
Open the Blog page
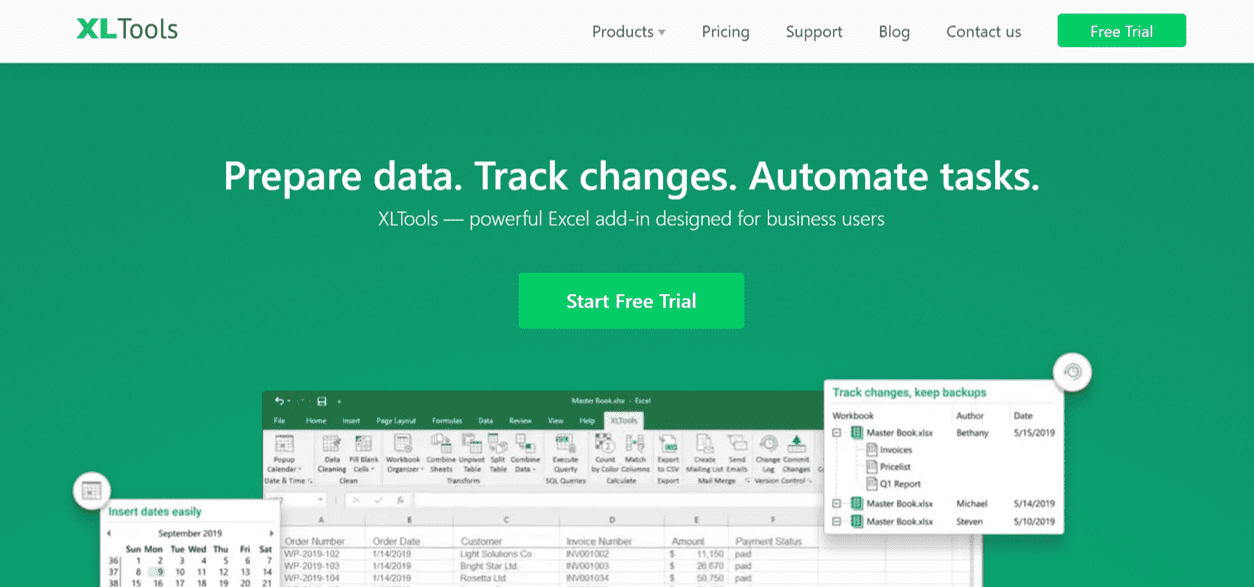coord(894,32)
